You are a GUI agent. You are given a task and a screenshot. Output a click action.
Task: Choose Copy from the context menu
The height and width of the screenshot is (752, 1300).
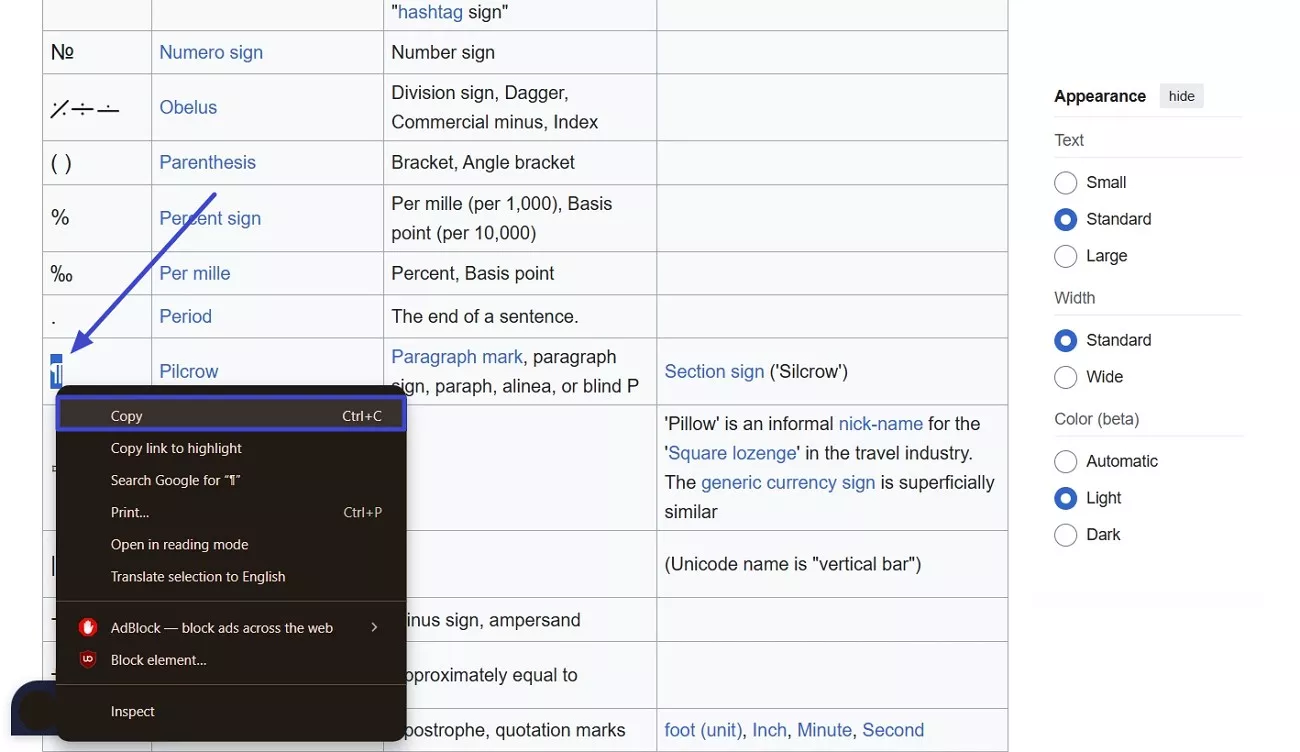pos(127,415)
